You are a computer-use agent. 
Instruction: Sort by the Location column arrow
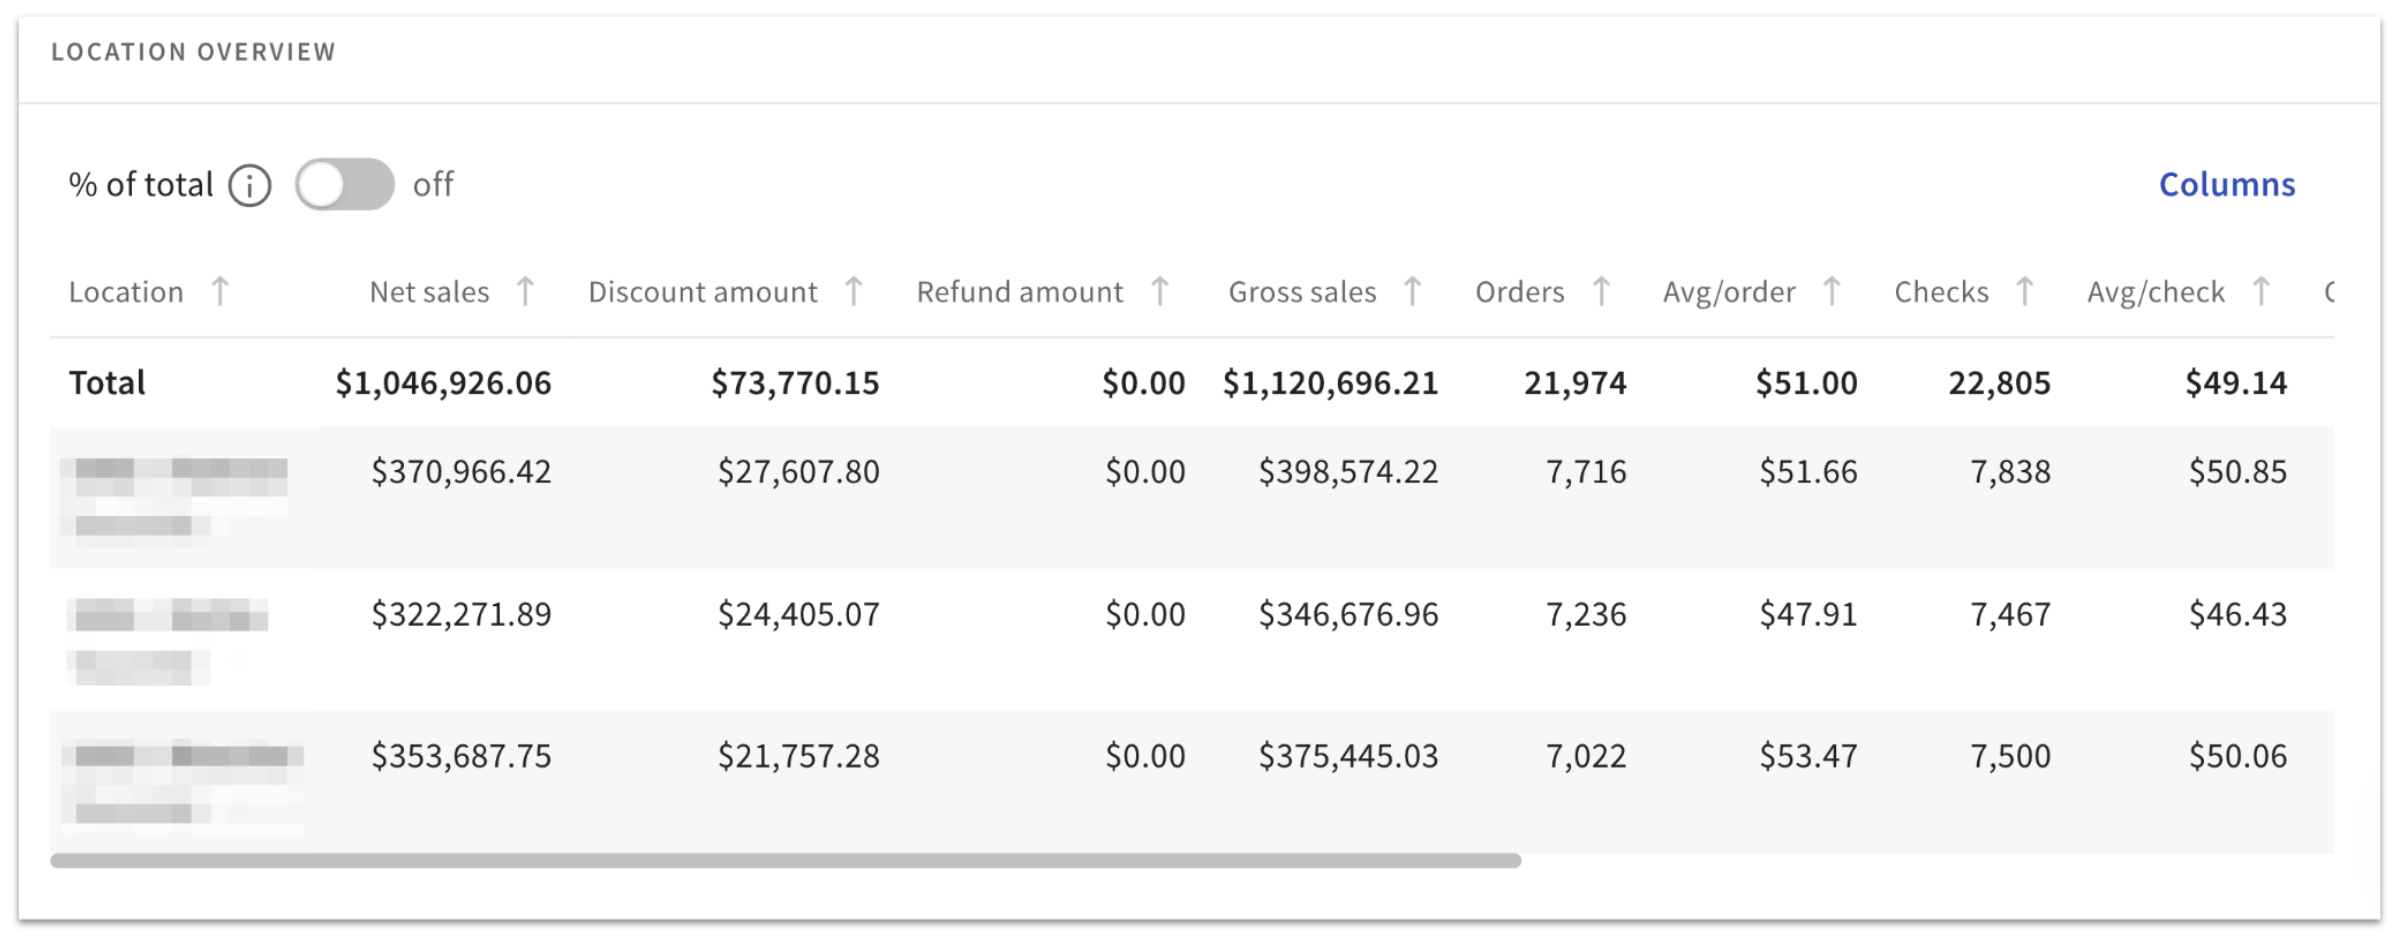[x=221, y=291]
